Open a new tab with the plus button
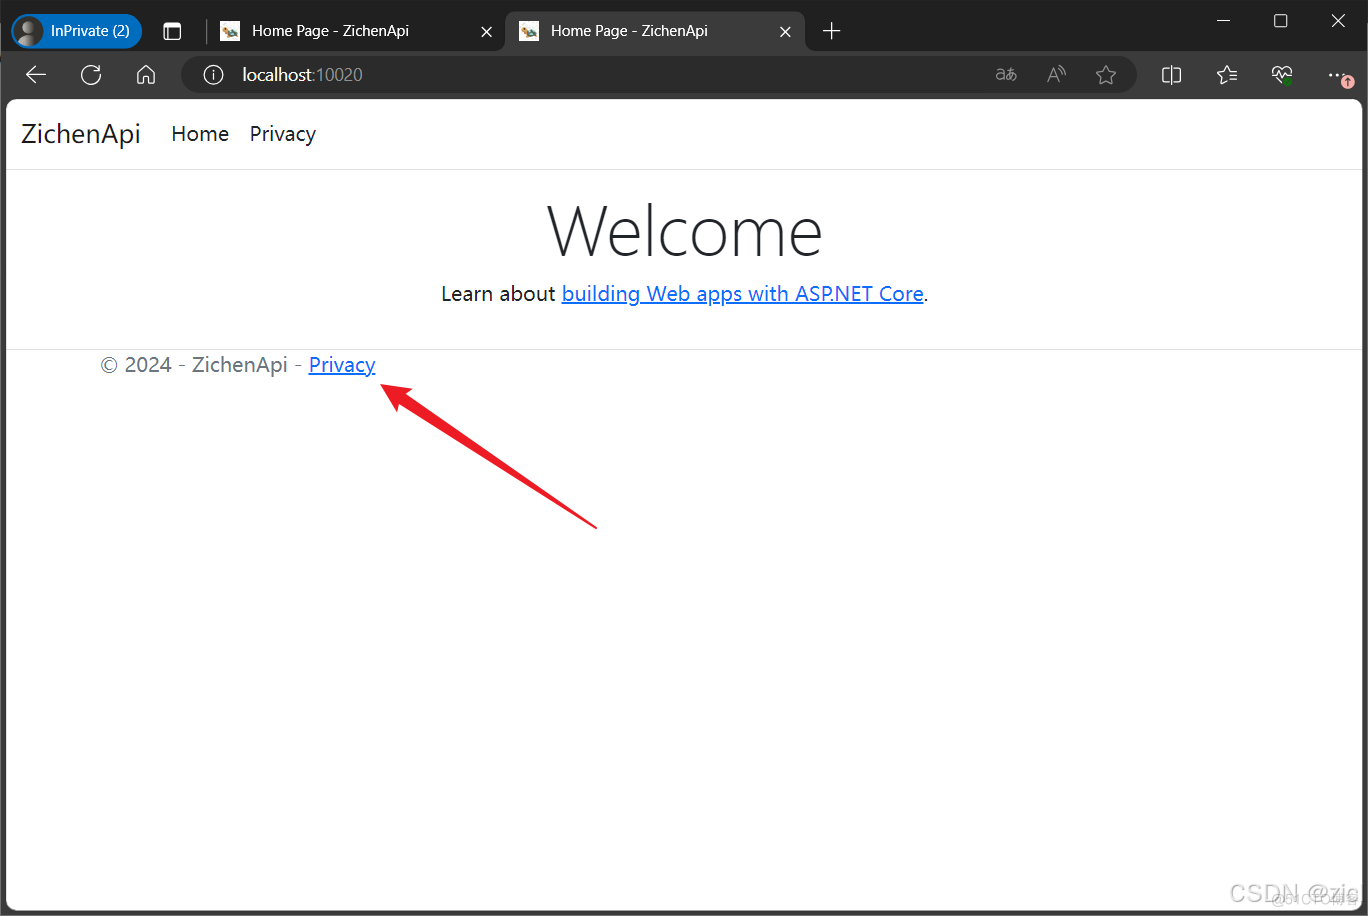The height and width of the screenshot is (916, 1368). point(831,31)
